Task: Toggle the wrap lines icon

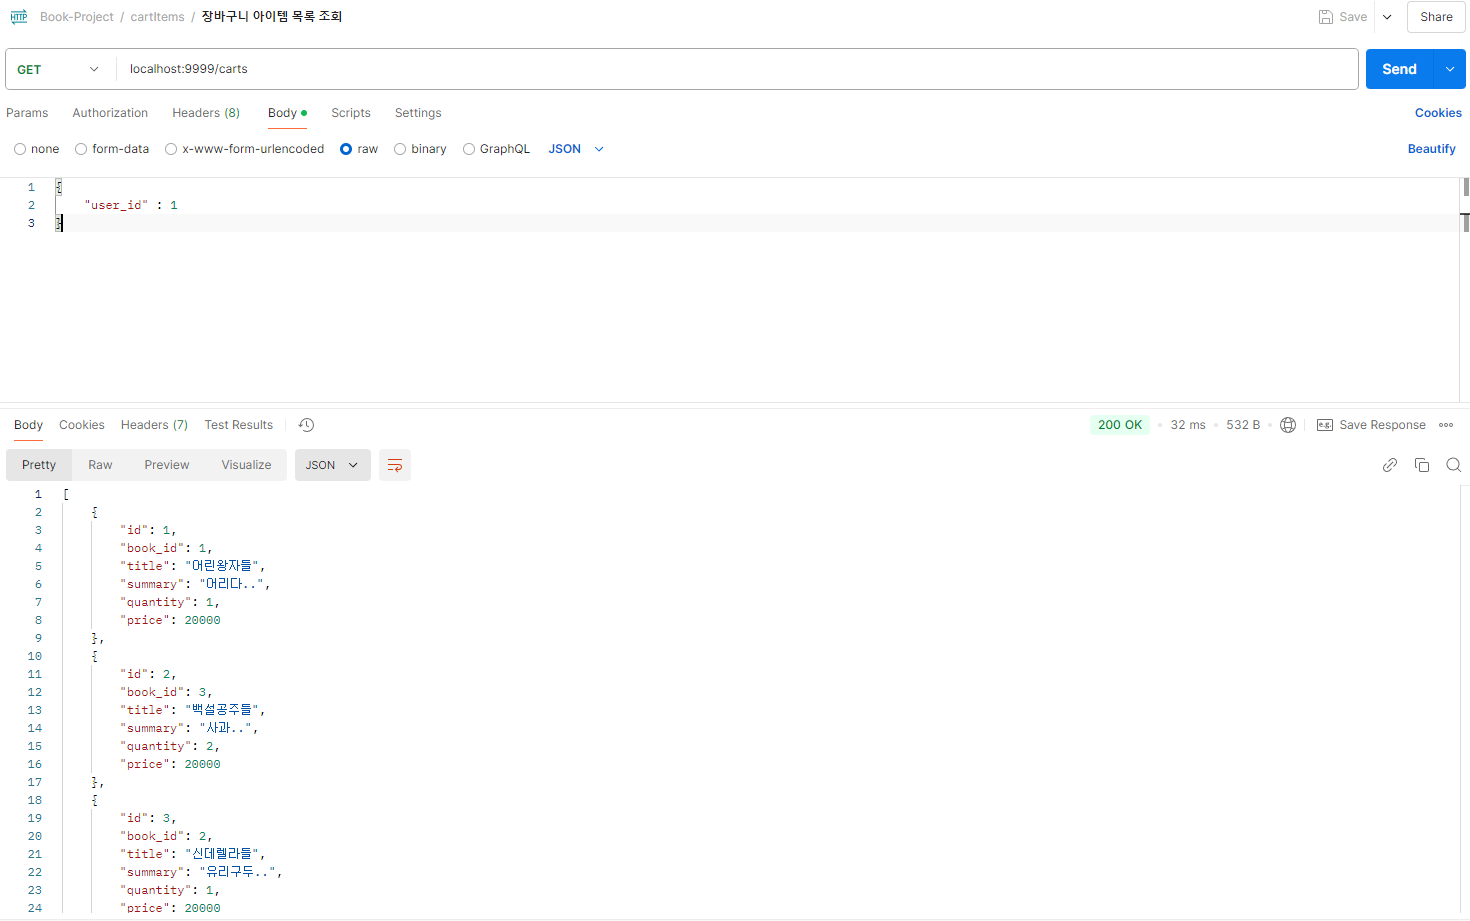Action: pos(395,465)
